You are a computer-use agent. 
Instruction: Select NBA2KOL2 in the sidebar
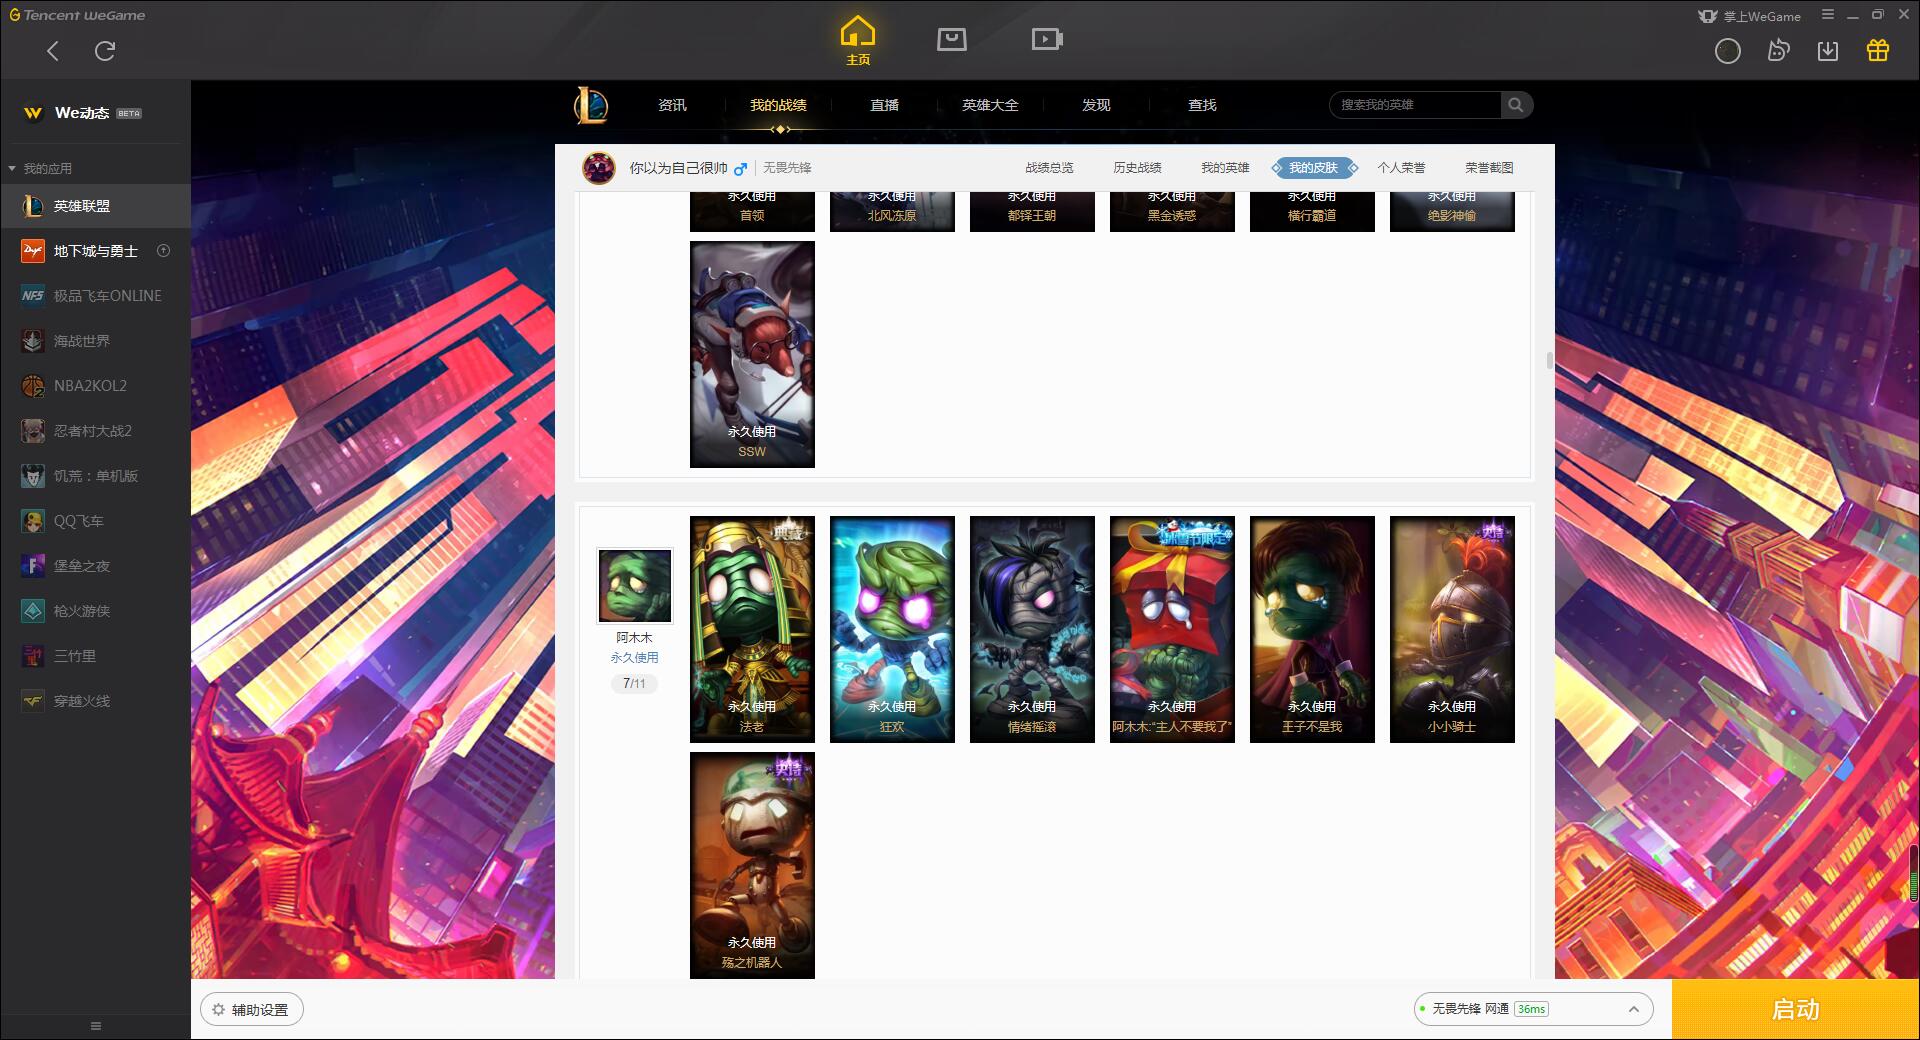pyautogui.click(x=95, y=386)
